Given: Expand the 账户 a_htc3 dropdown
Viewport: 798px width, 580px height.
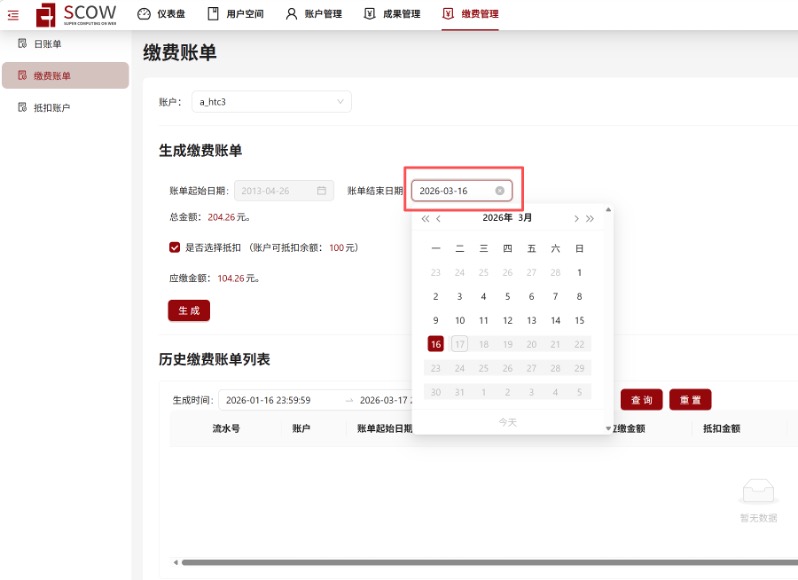Looking at the screenshot, I should point(340,101).
